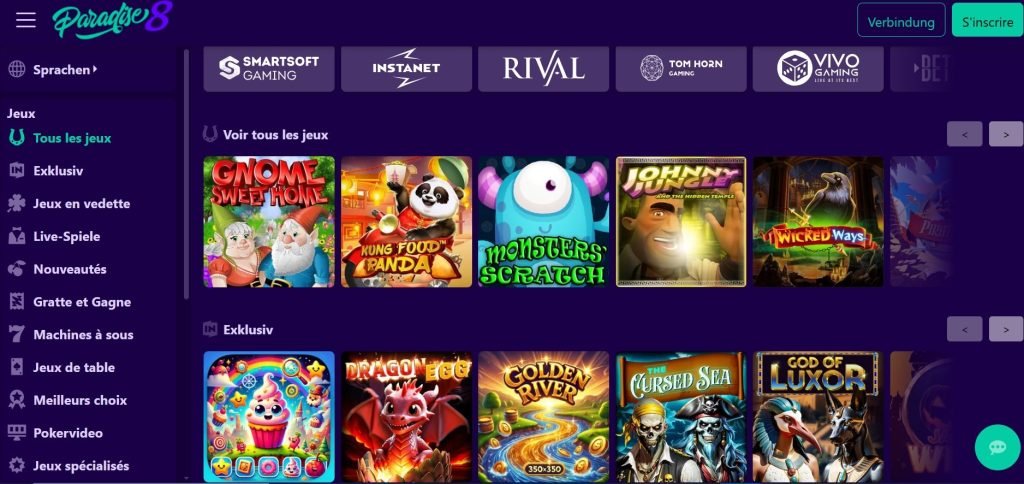Expand the Sprachen language menu
The height and width of the screenshot is (484, 1024).
(65, 69)
